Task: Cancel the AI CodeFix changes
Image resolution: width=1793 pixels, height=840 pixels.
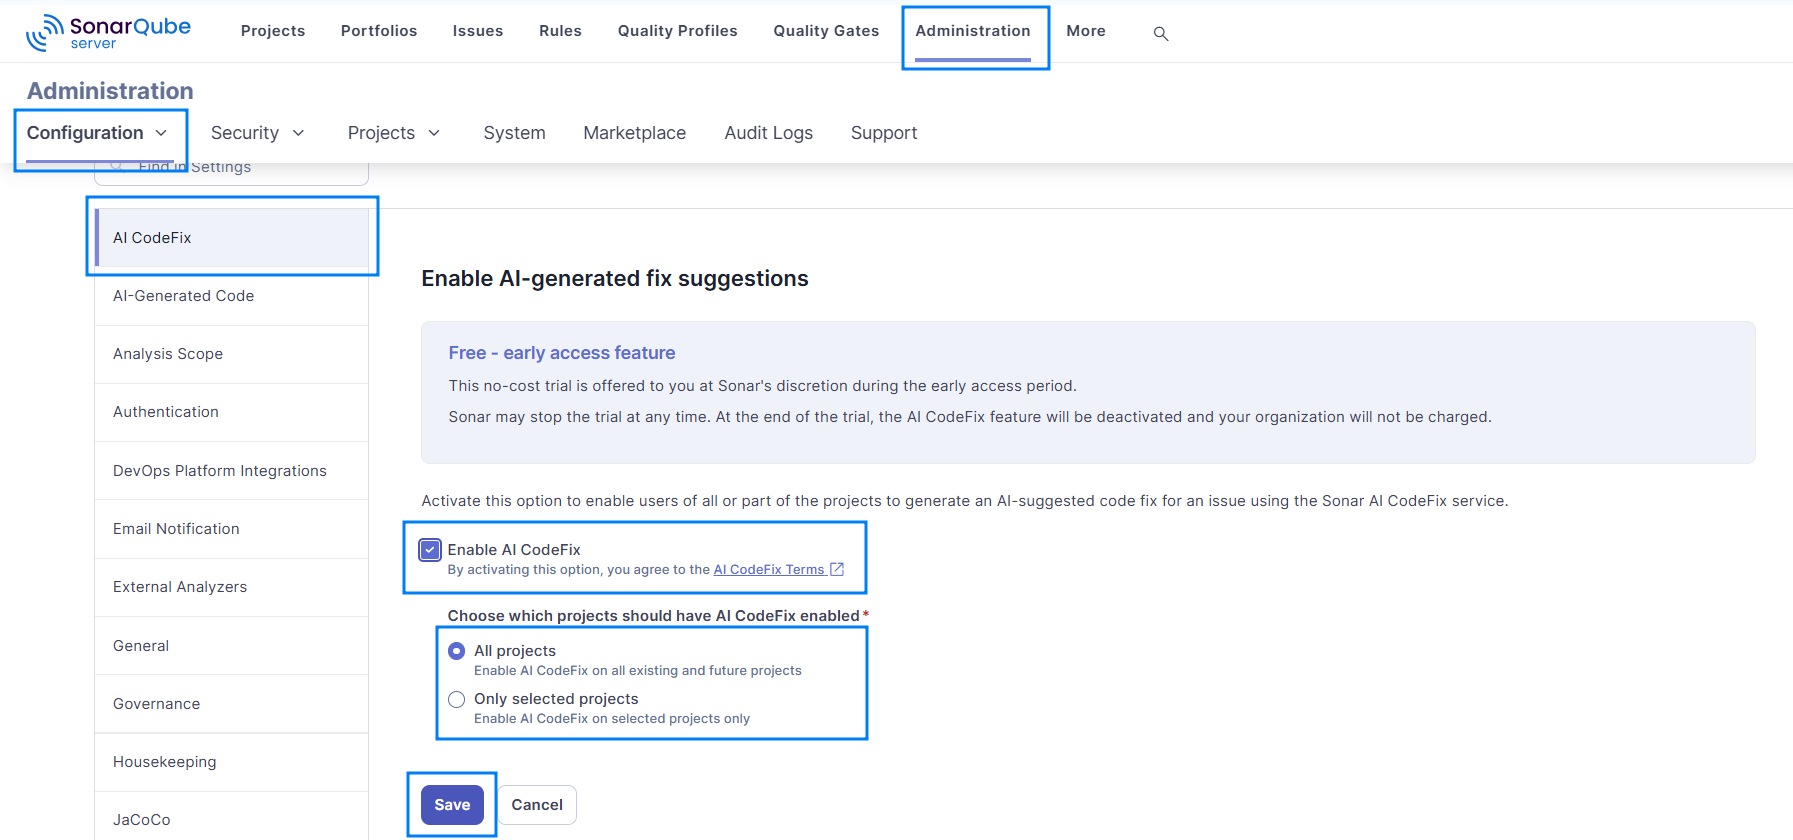Action: coord(537,805)
